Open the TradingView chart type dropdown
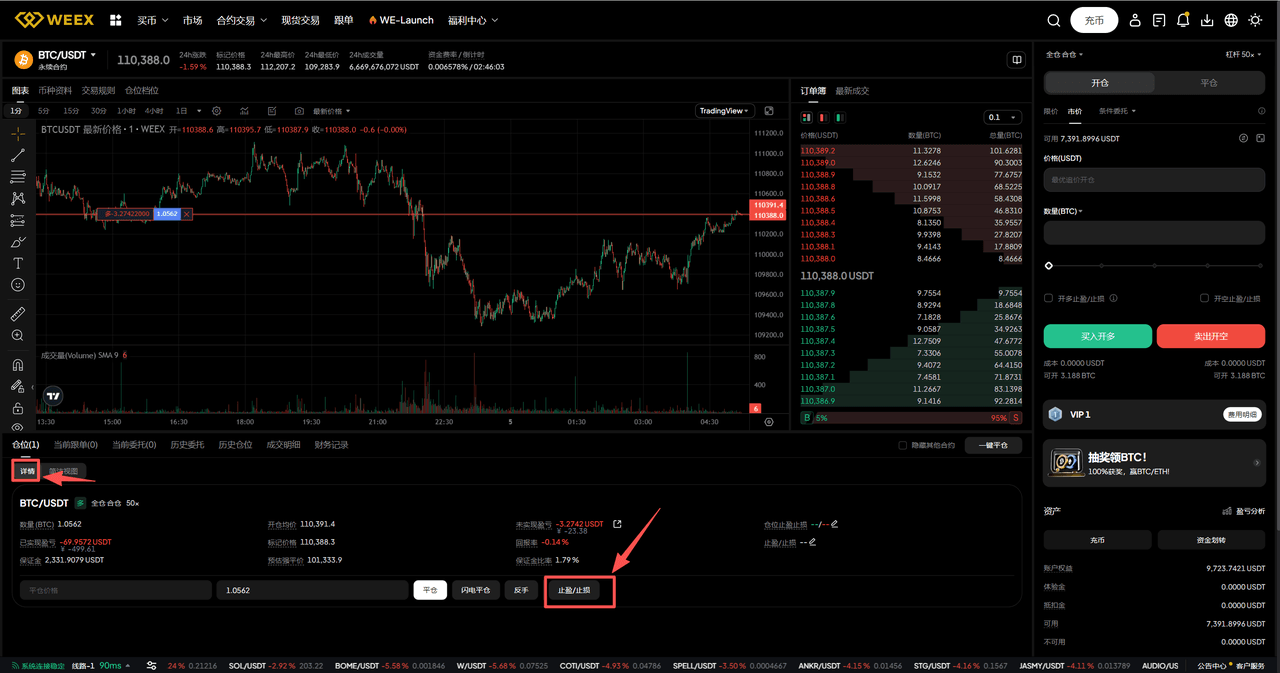Image resolution: width=1280 pixels, height=673 pixels. [725, 111]
